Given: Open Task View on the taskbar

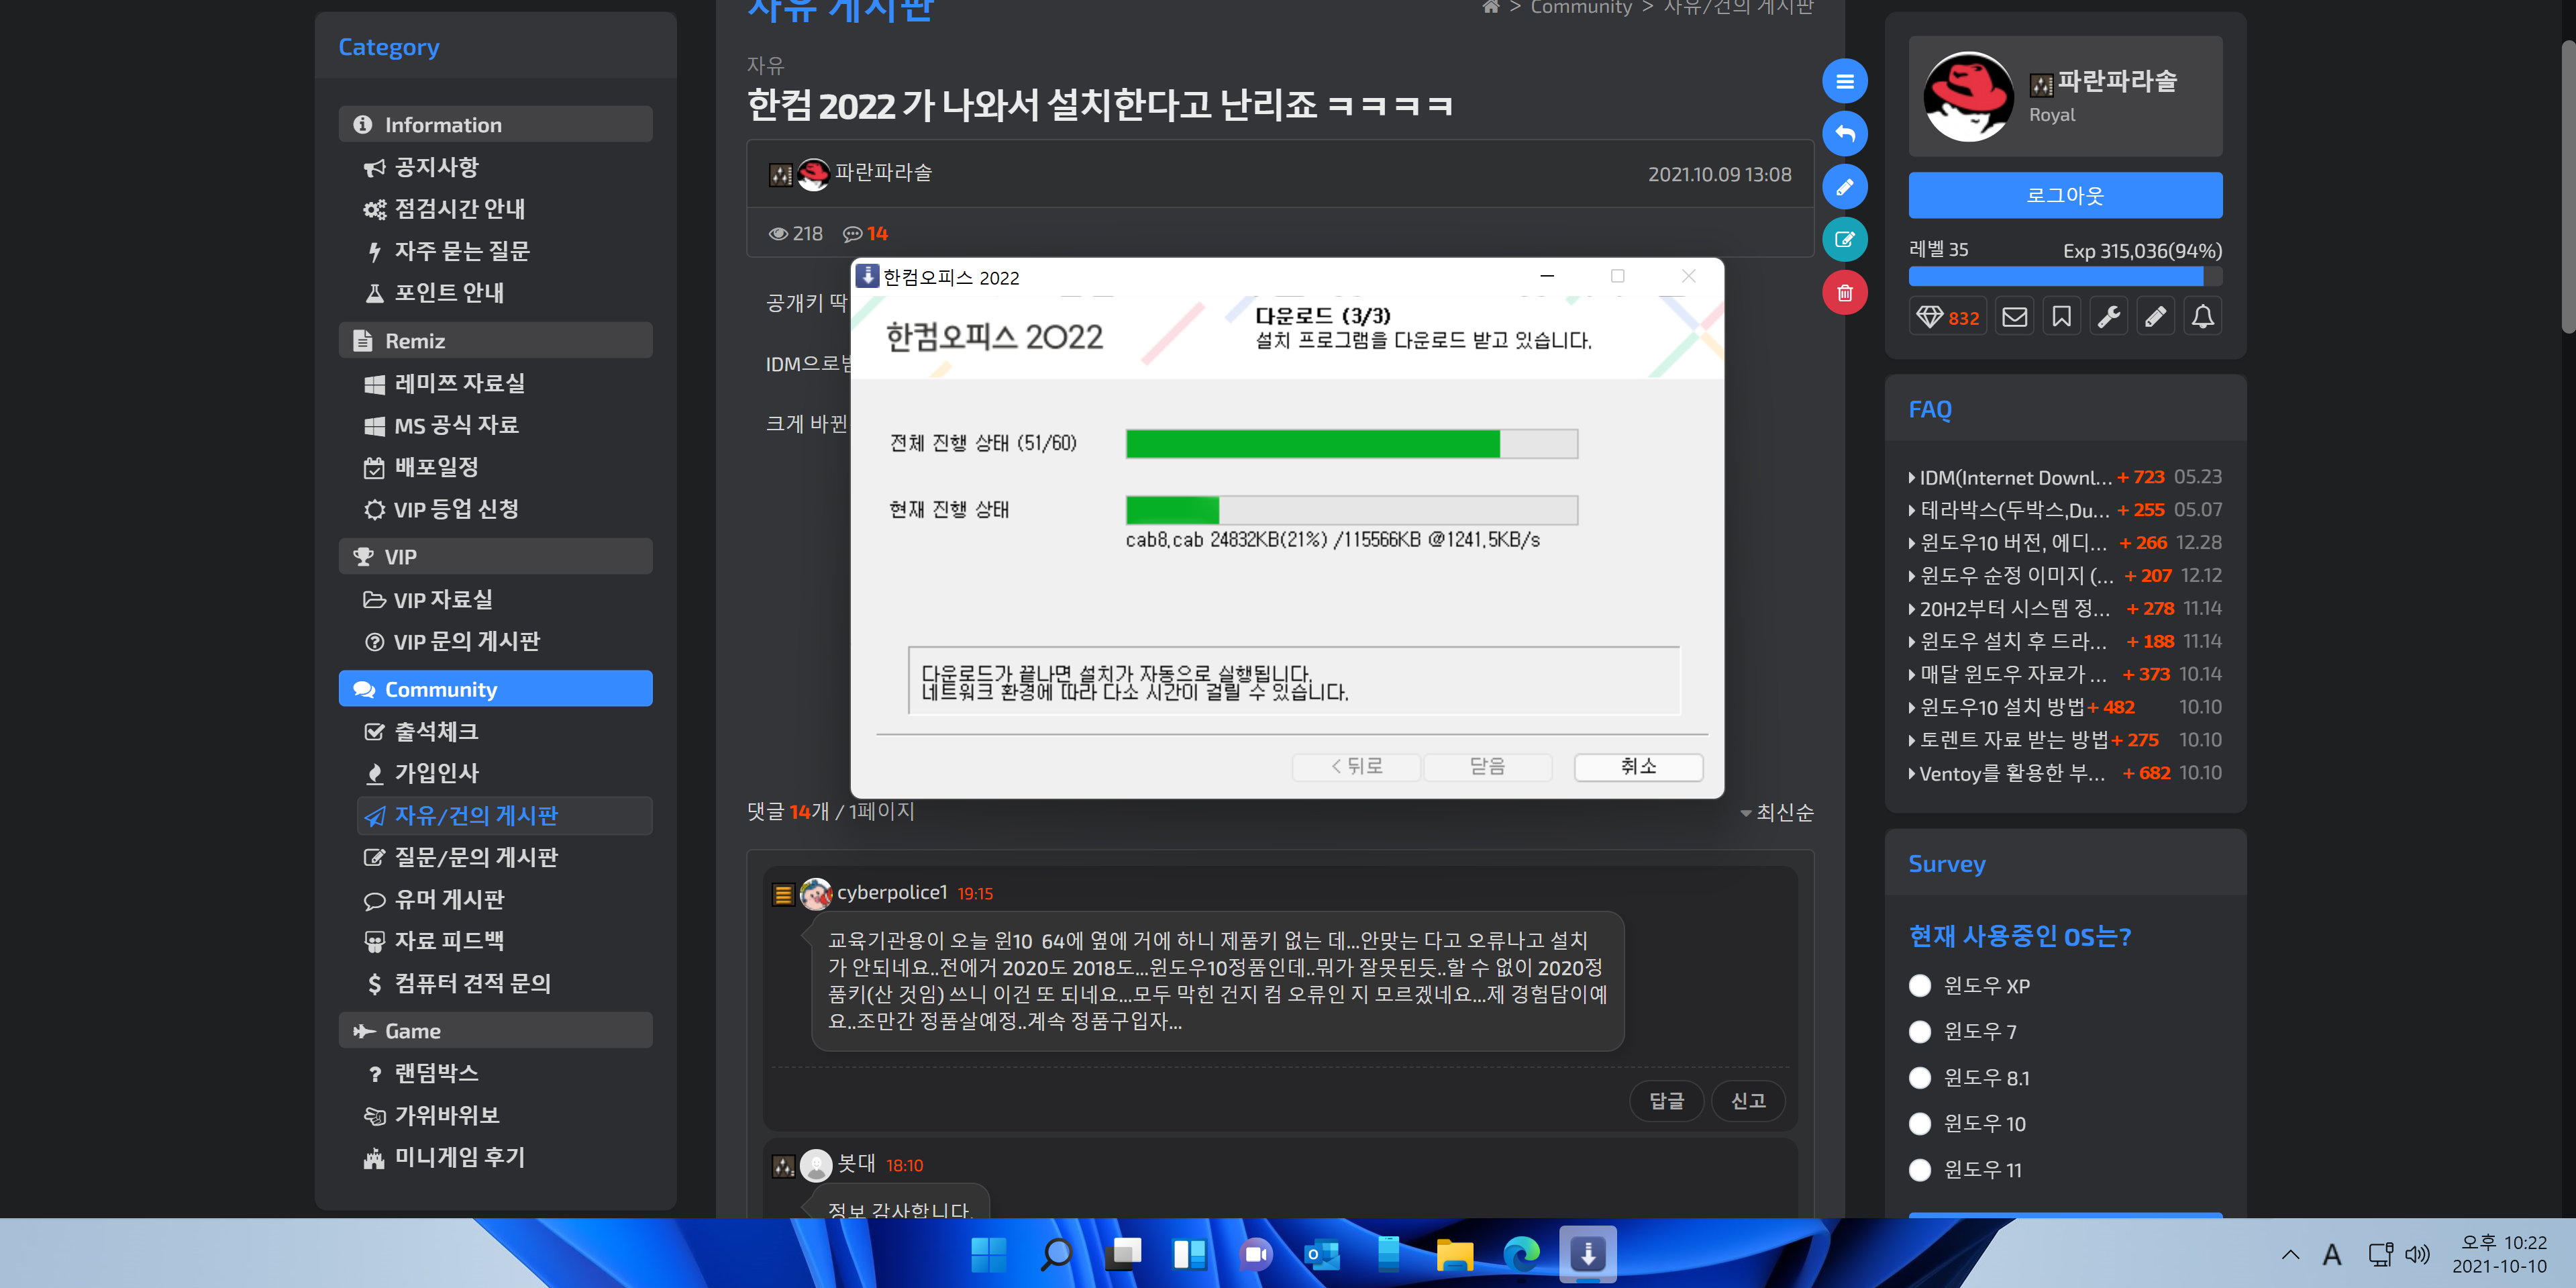Looking at the screenshot, I should click(x=1123, y=1254).
